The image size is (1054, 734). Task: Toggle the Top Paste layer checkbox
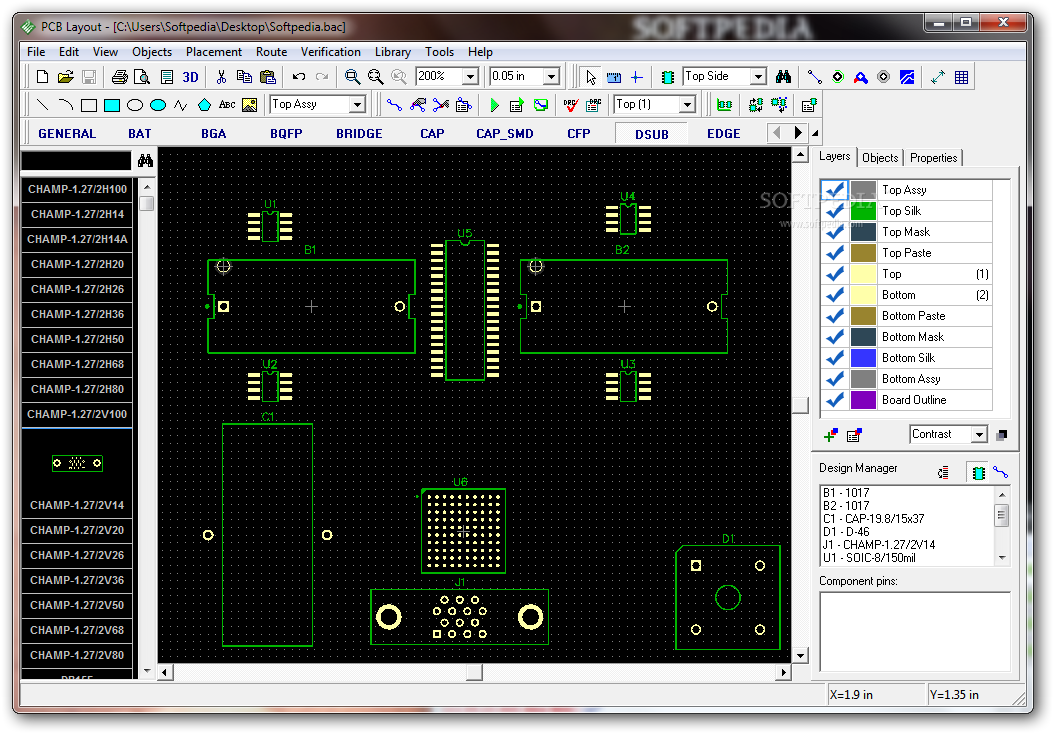pos(835,253)
